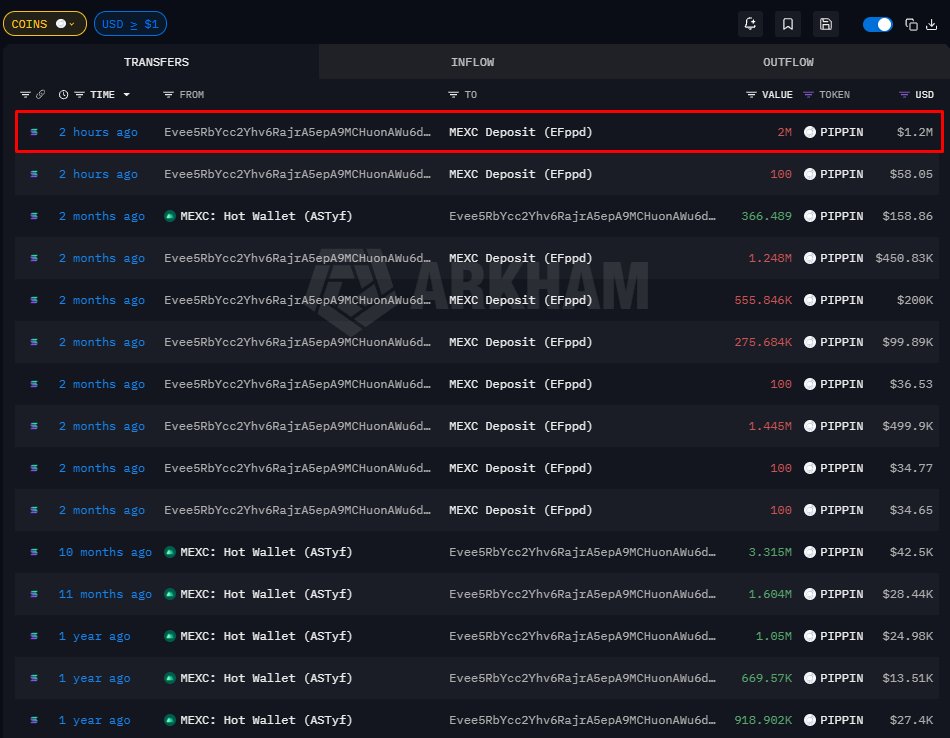Click the save floppy disk icon
The height and width of the screenshot is (738, 950).
[x=826, y=24]
